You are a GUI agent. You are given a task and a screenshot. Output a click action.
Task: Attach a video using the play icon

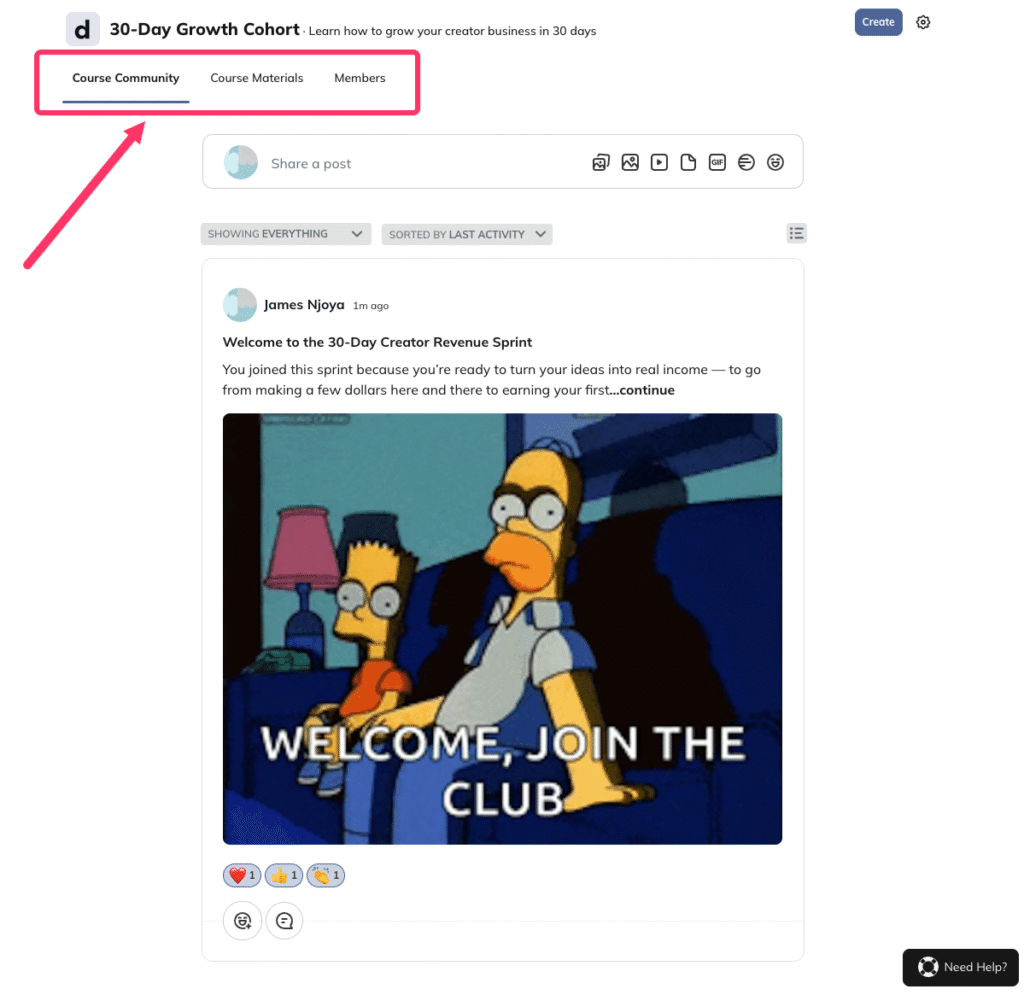tap(659, 163)
